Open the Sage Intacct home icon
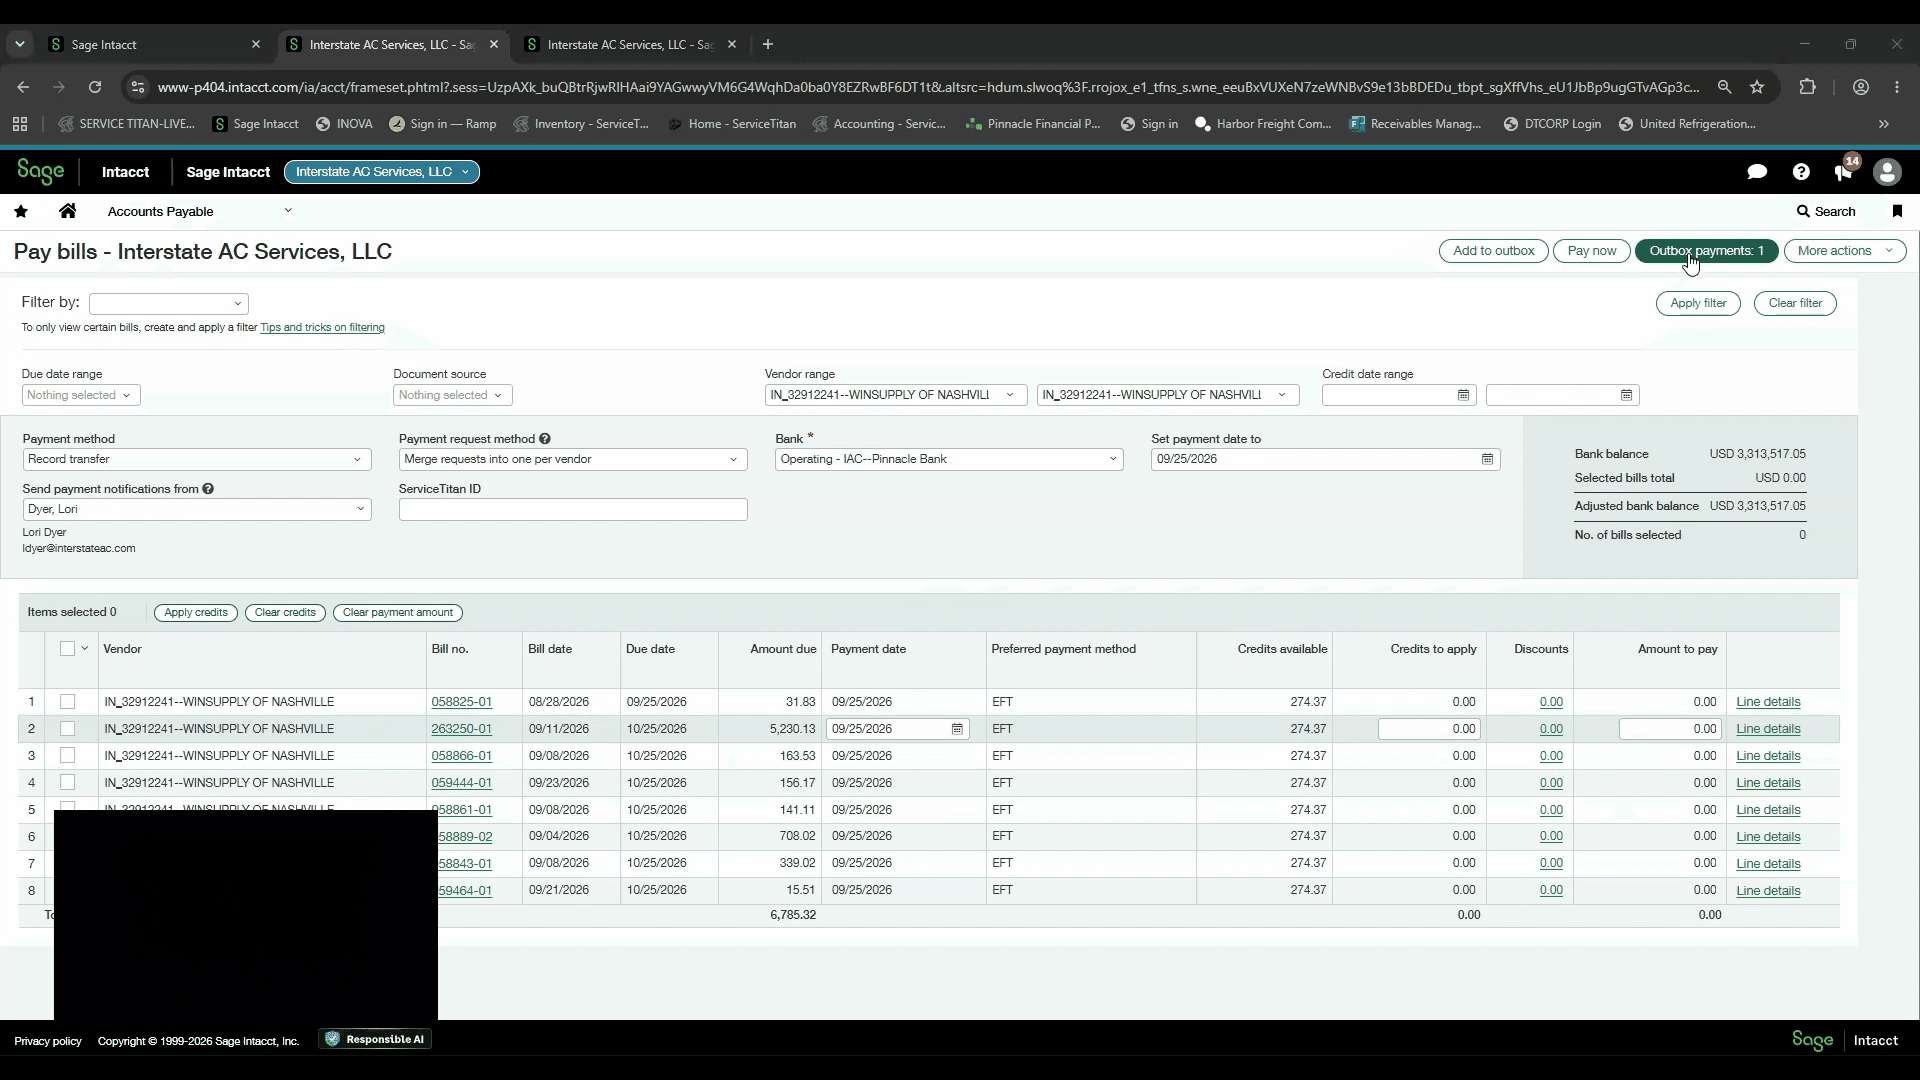The width and height of the screenshot is (1920, 1080). 67,211
